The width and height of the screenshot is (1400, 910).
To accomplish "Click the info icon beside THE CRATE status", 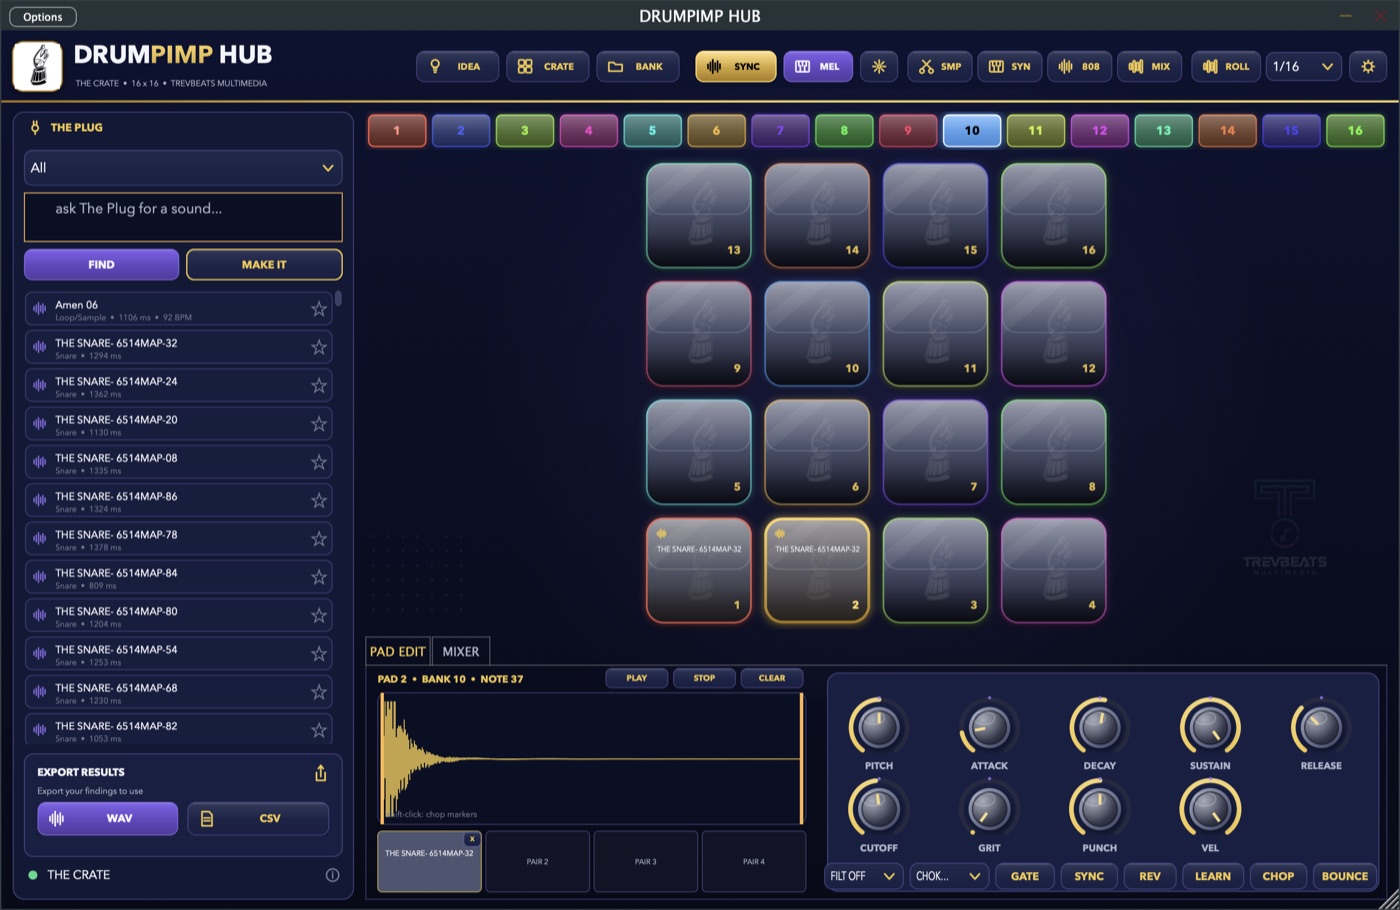I will pos(332,875).
